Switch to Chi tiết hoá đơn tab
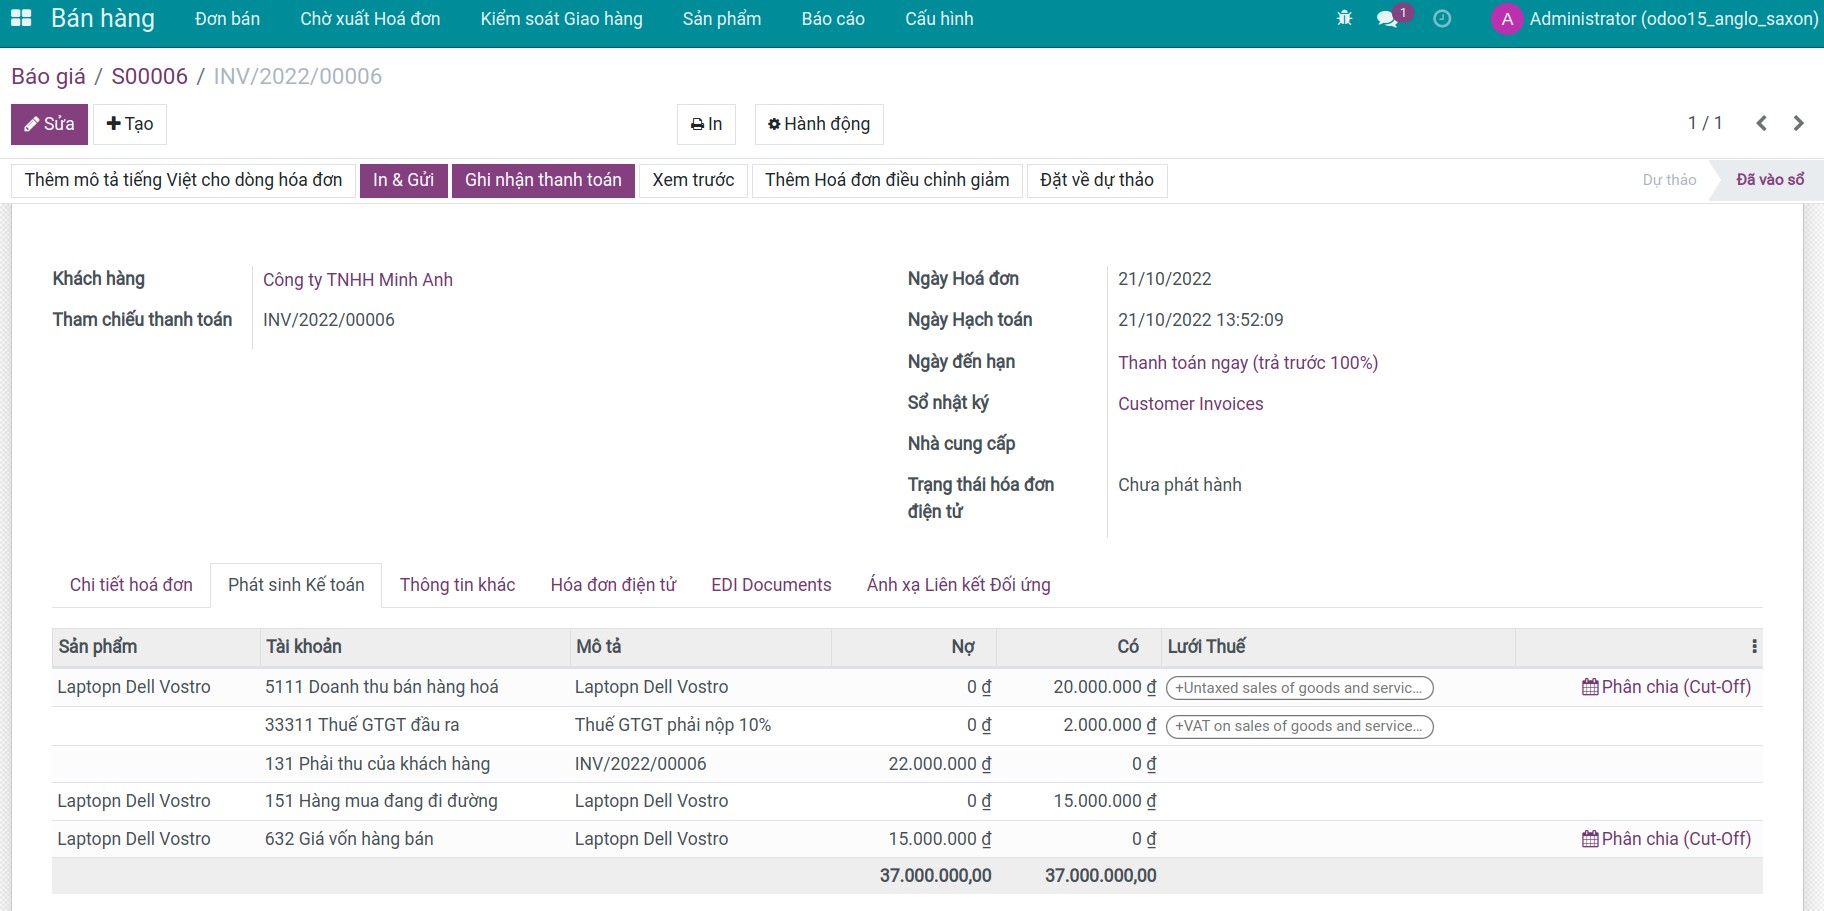The height and width of the screenshot is (911, 1824). click(x=131, y=585)
